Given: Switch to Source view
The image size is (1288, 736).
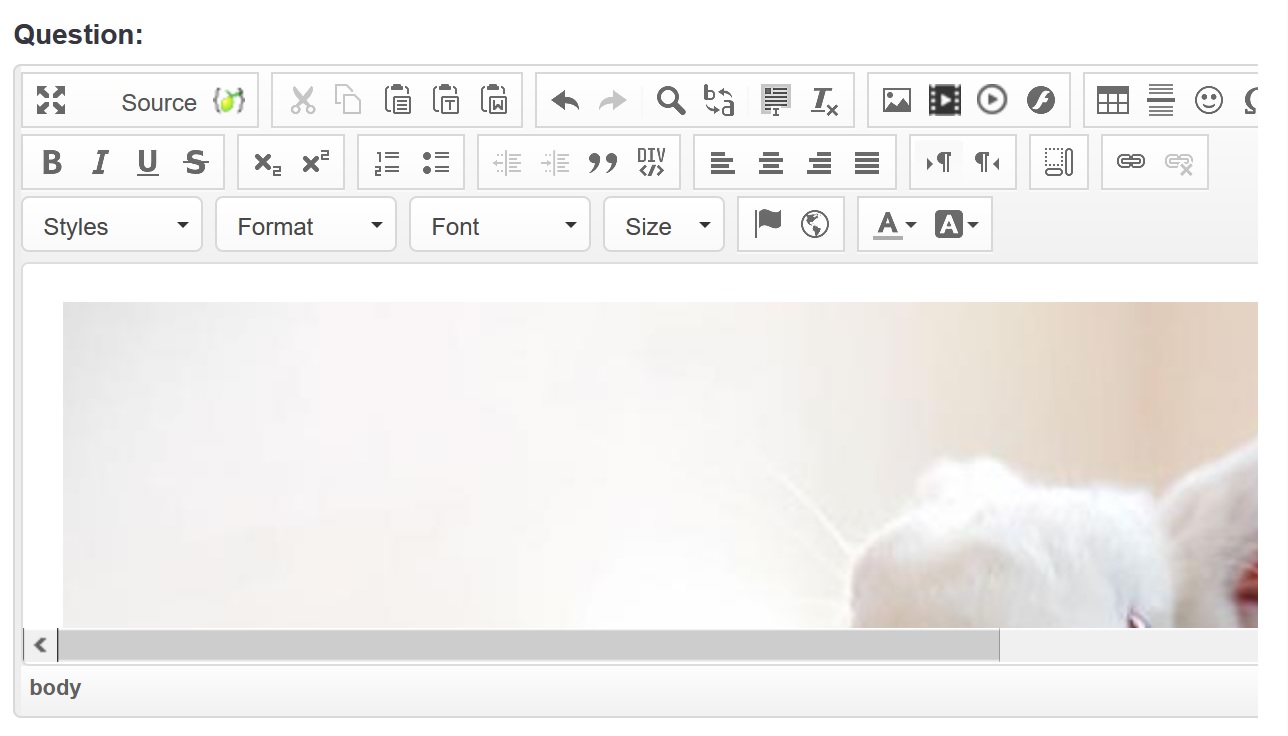Looking at the screenshot, I should 158,102.
